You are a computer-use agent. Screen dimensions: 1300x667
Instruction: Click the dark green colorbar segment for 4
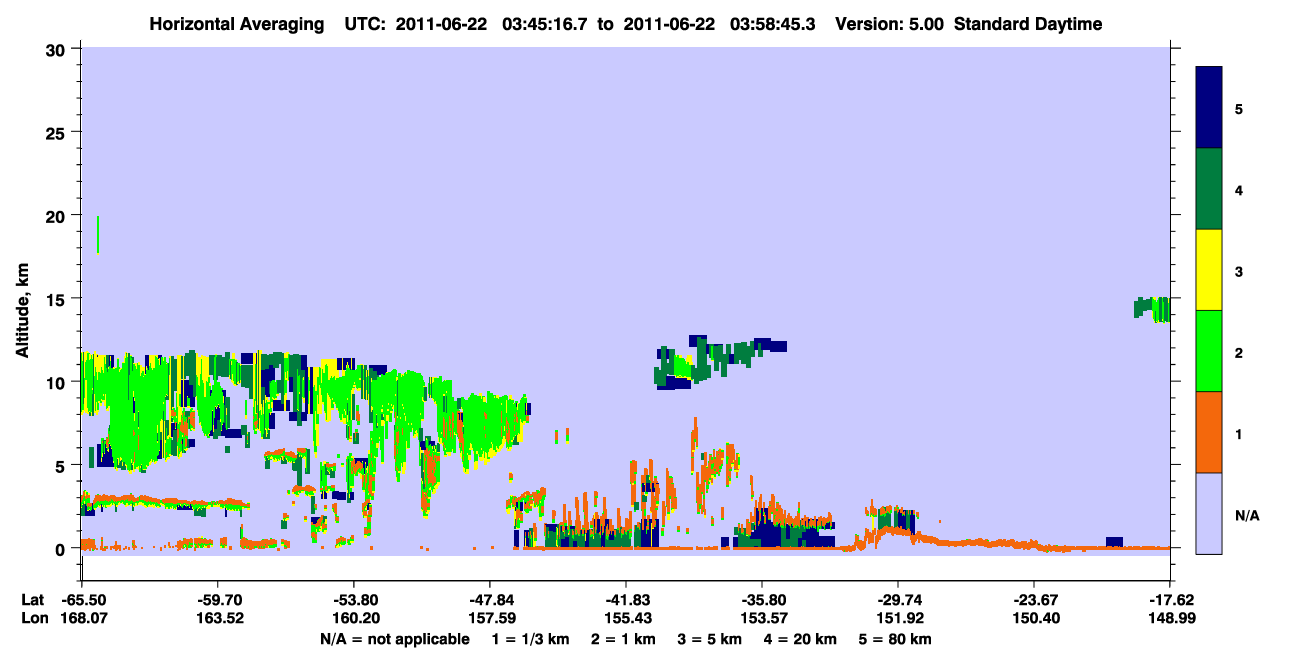pyautogui.click(x=1209, y=189)
